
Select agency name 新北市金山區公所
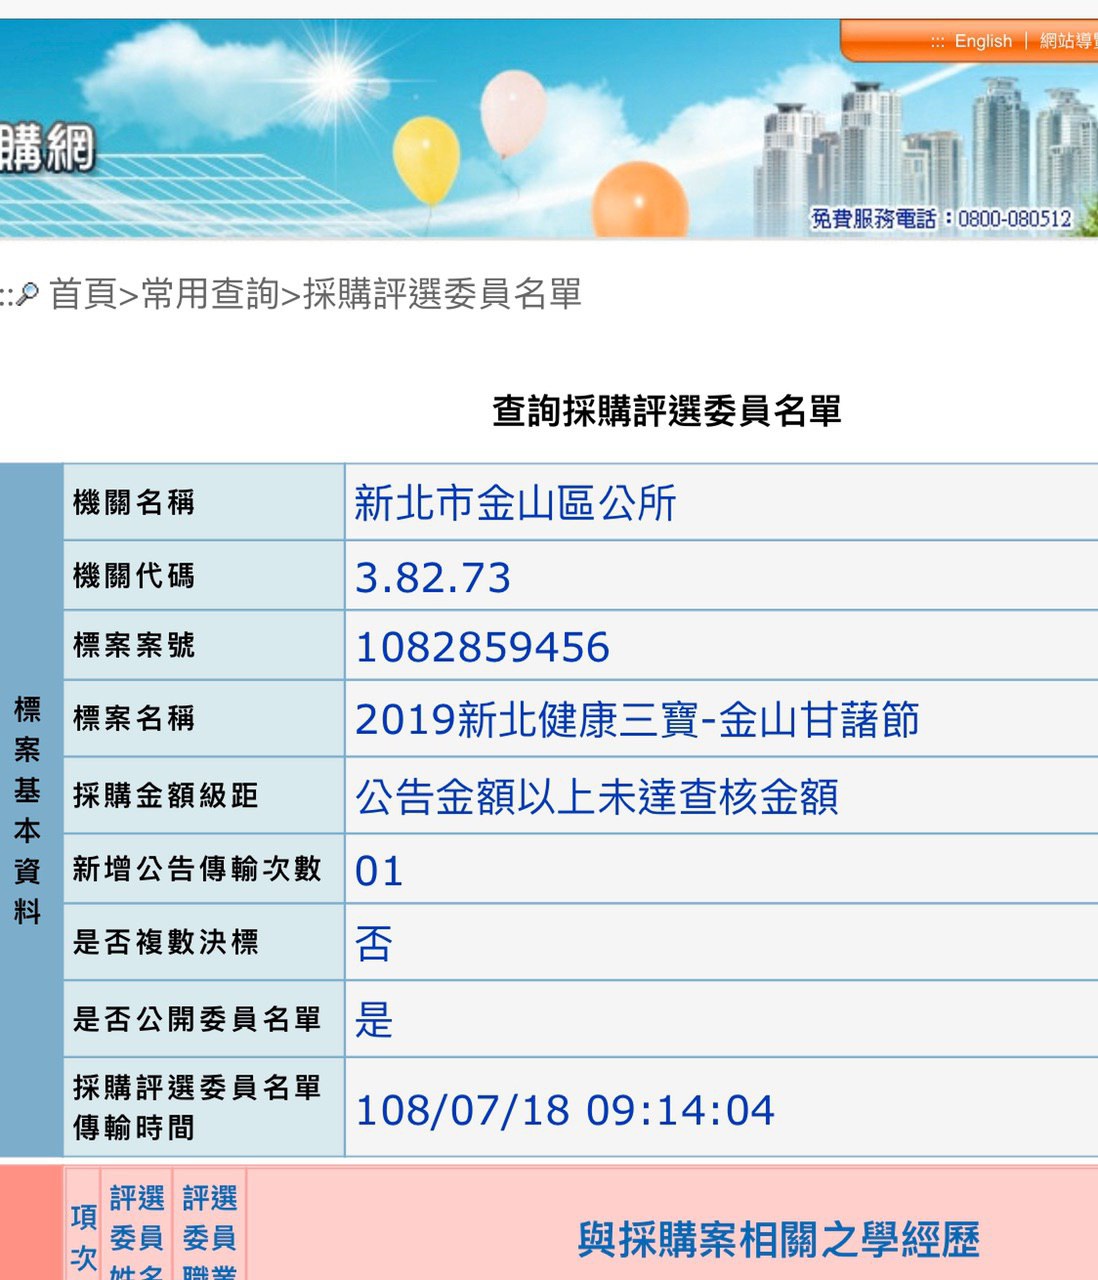pyautogui.click(x=515, y=503)
